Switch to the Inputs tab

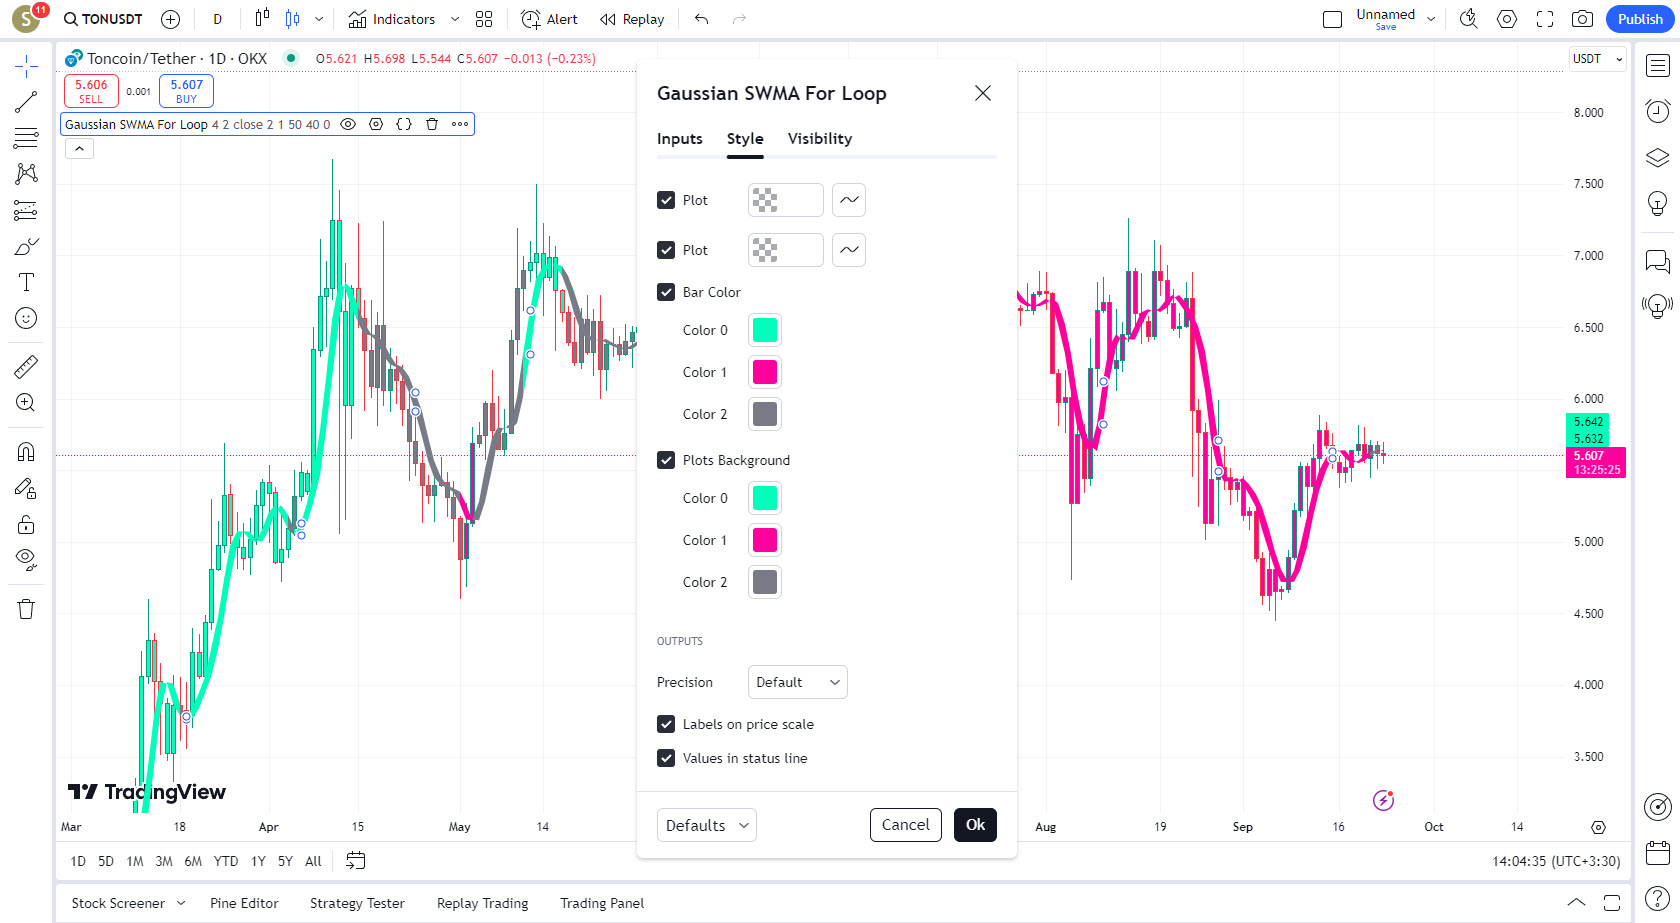pyautogui.click(x=680, y=139)
